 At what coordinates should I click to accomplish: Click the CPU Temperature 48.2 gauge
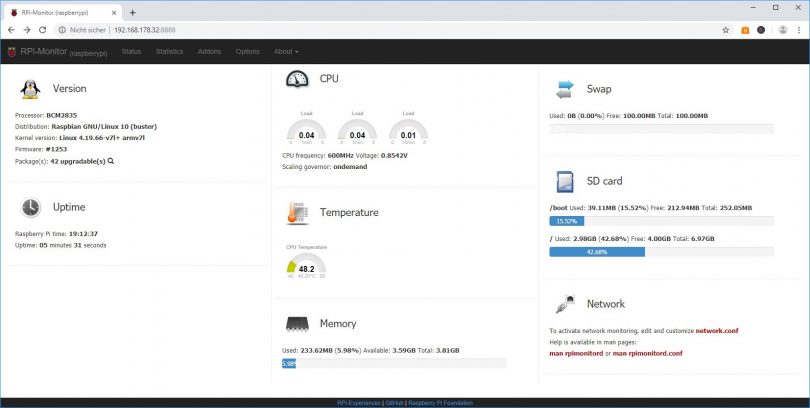tap(306, 265)
